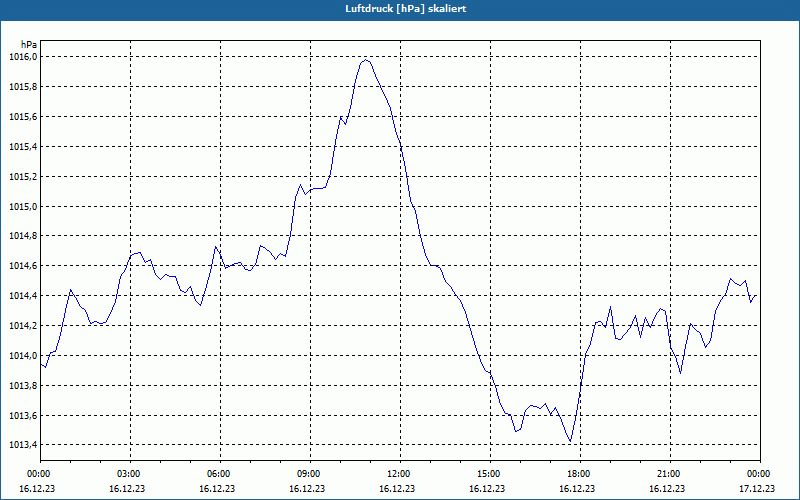This screenshot has width=800, height=500.
Task: Select the 1015,6 y-axis value
Action: [x=23, y=117]
